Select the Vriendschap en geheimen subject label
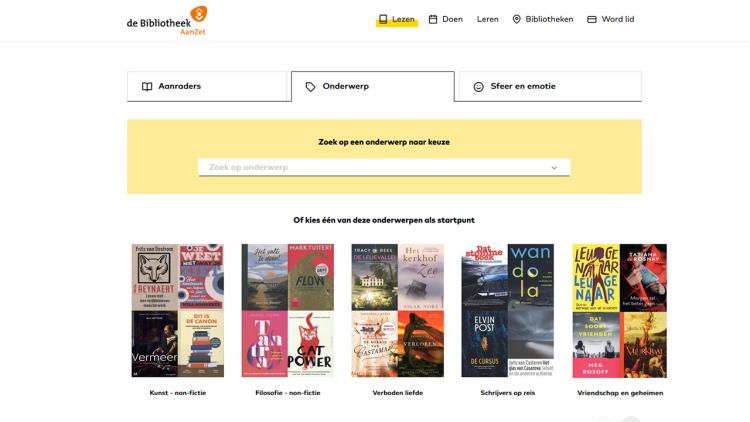This screenshot has height=422, width=750. coord(620,393)
